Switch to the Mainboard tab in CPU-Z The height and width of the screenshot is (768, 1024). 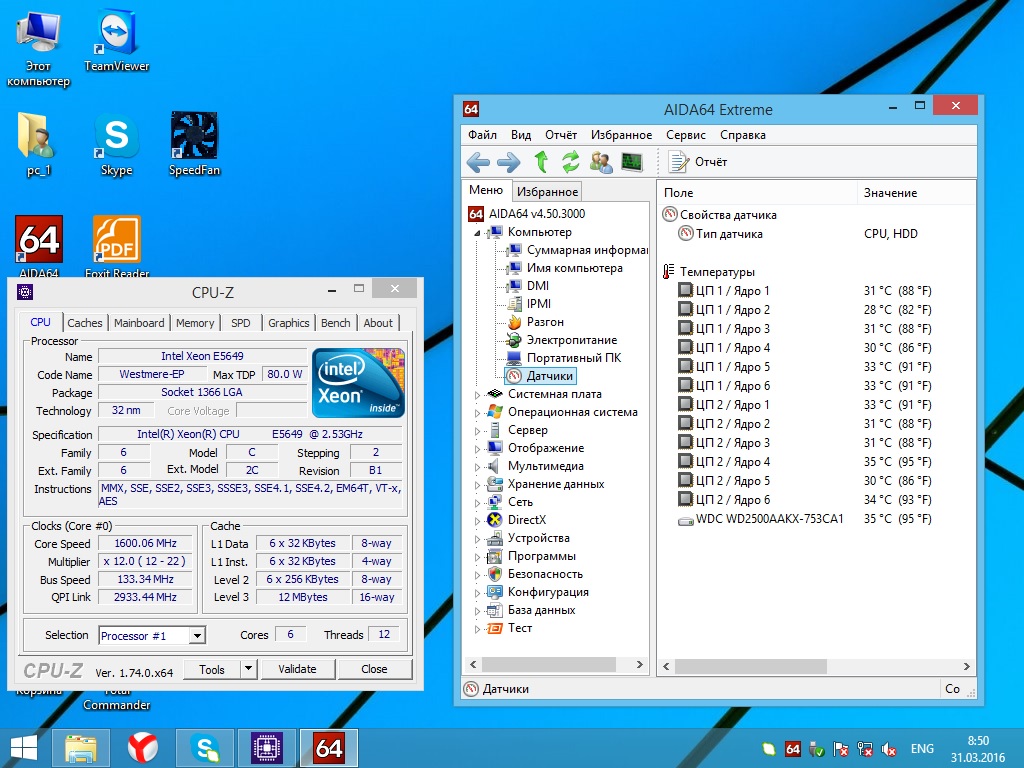coord(139,323)
